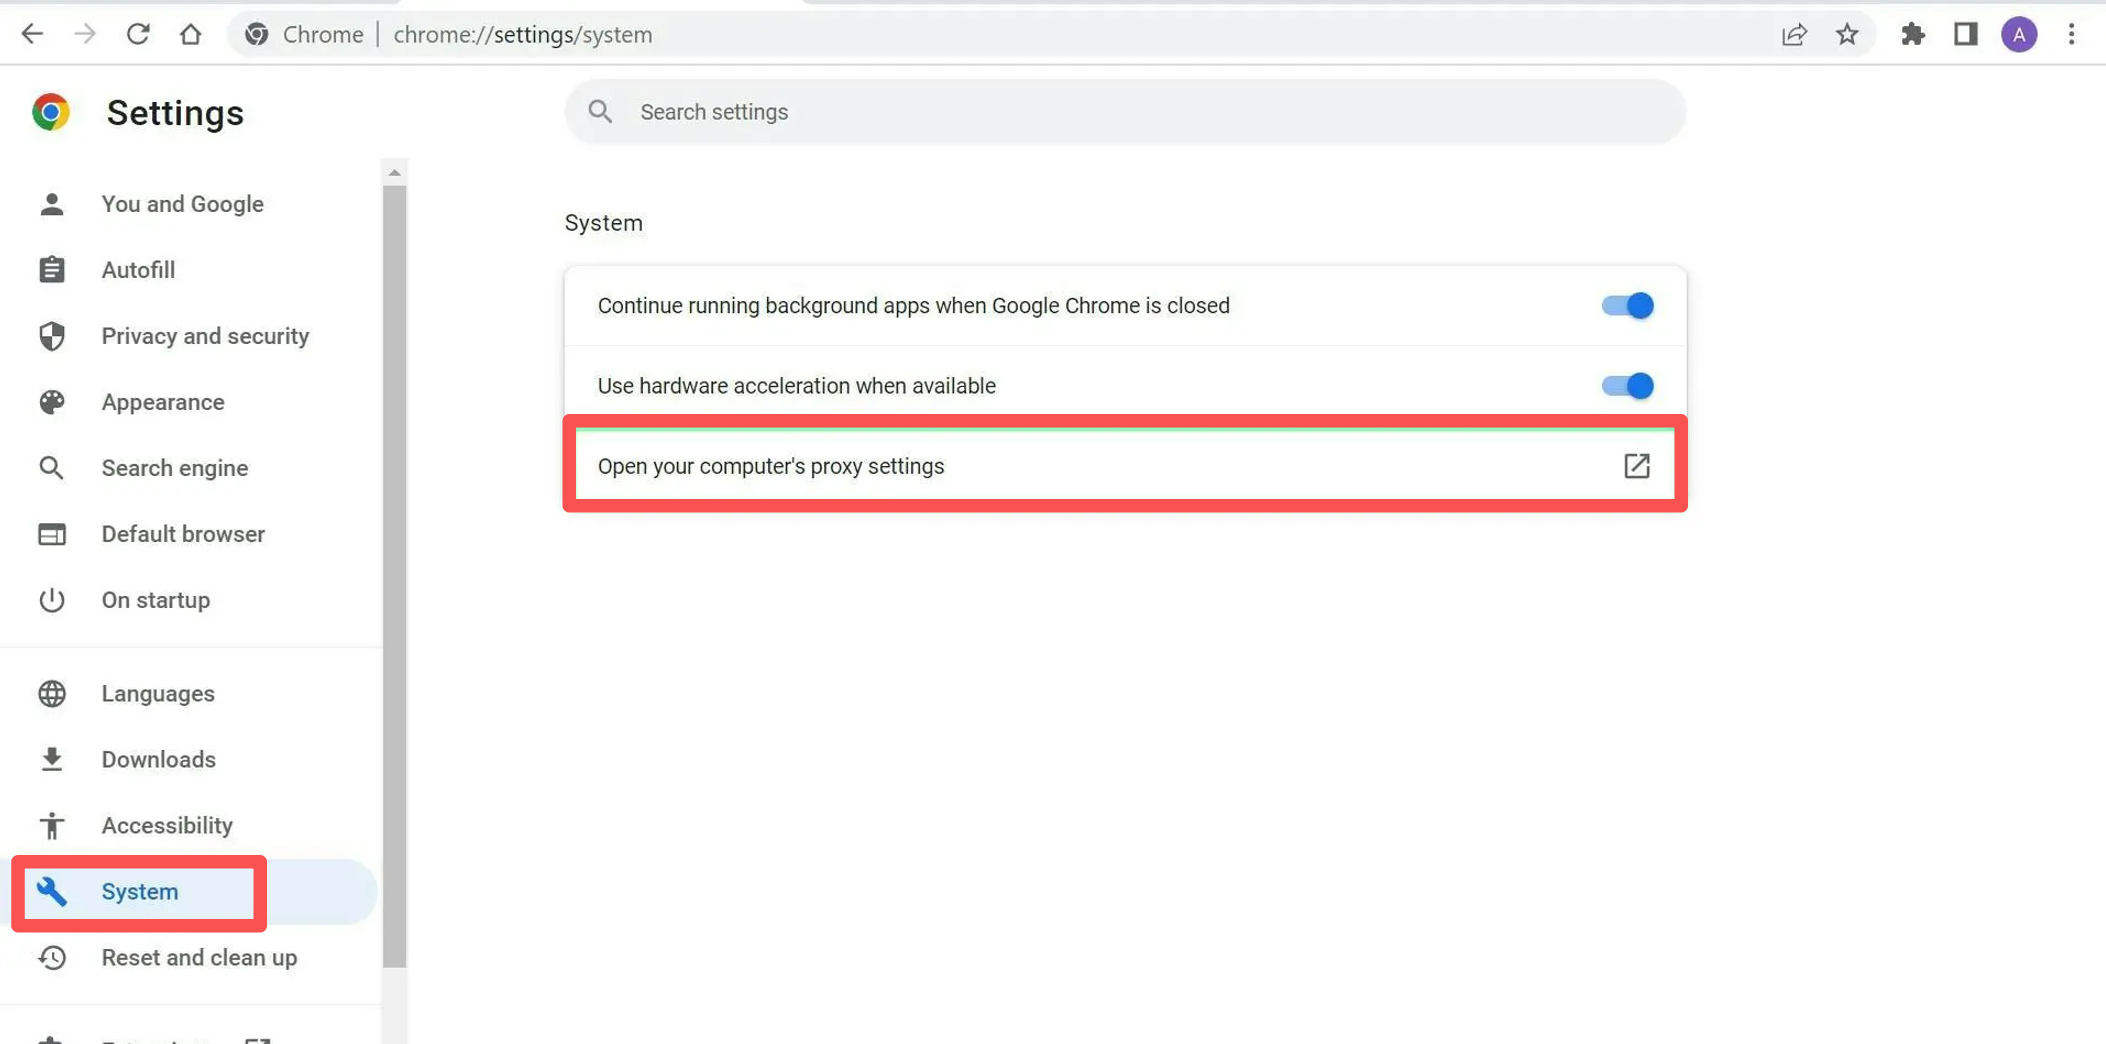The height and width of the screenshot is (1044, 2106).
Task: Open Accessibility settings
Action: pos(167,825)
